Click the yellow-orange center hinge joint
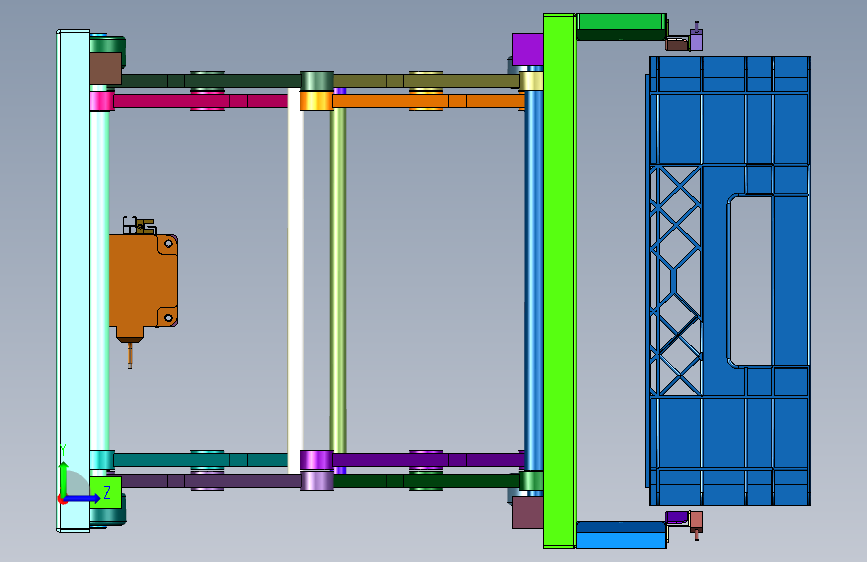Screen dimensions: 867x562 (x=316, y=101)
